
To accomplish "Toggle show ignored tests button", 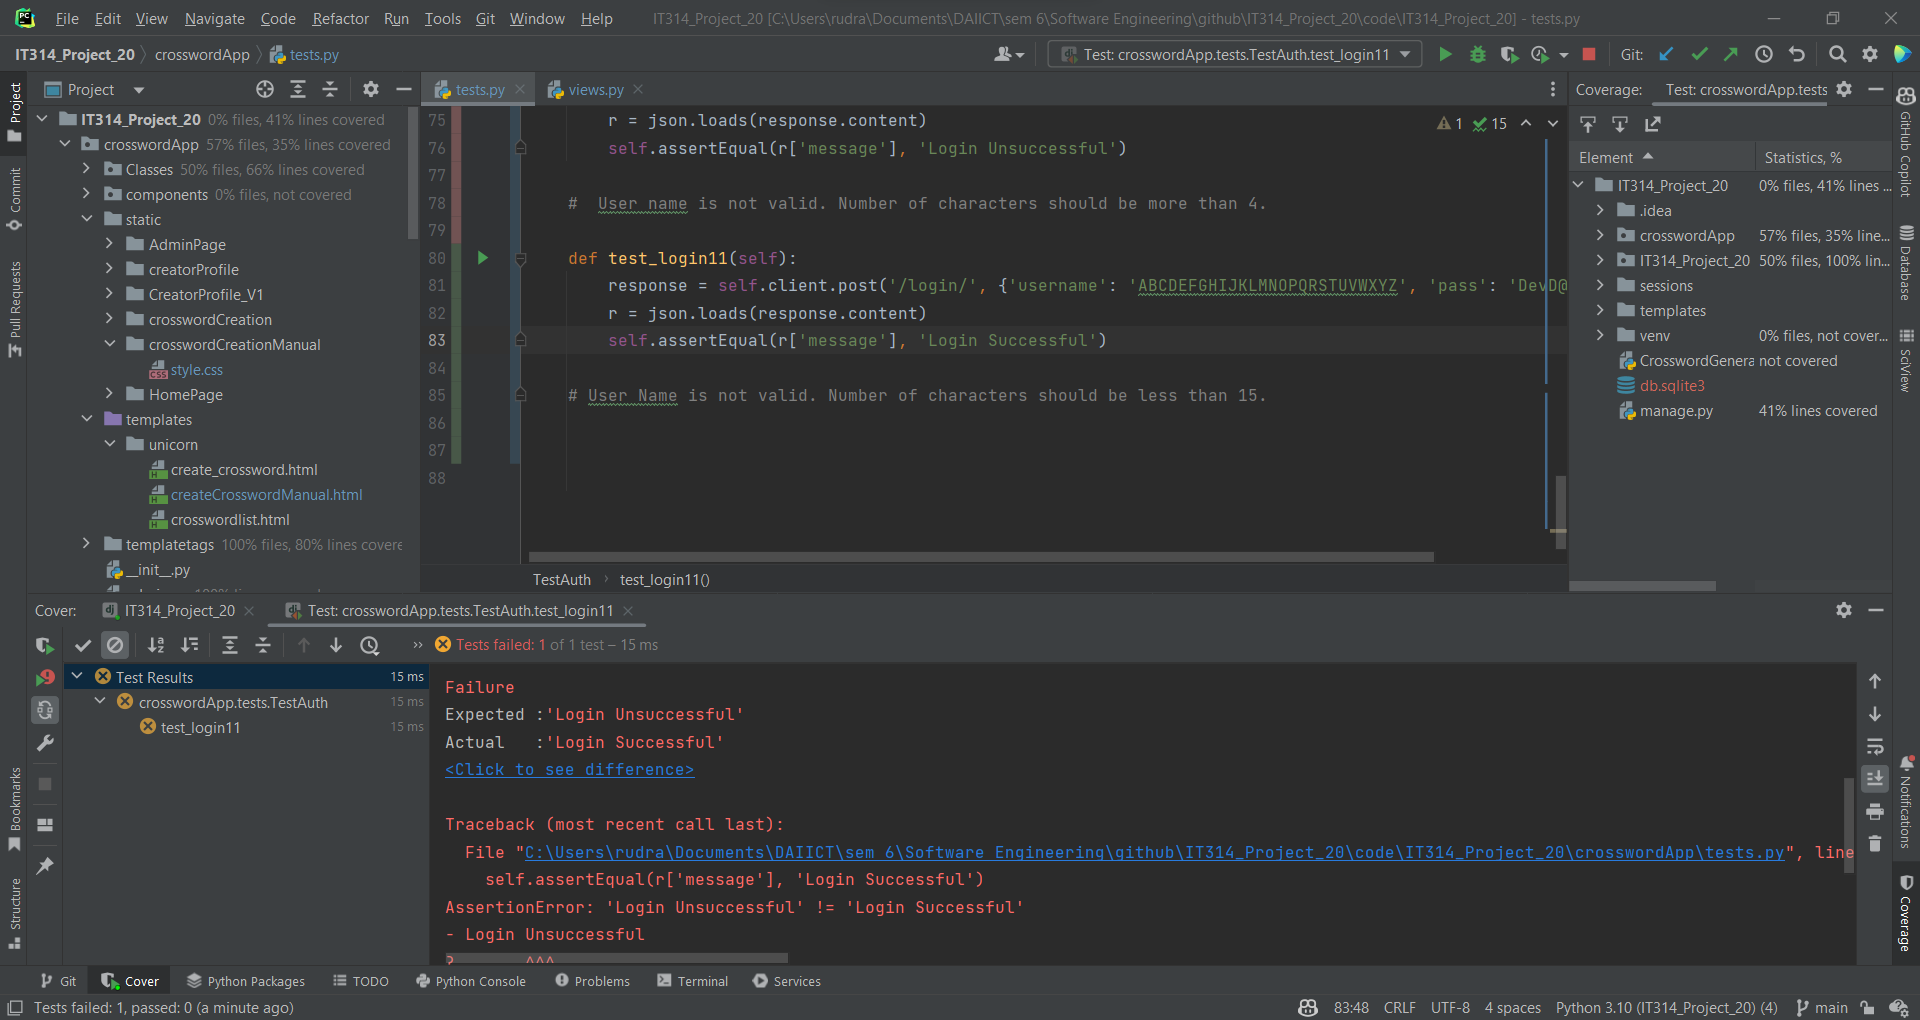I will point(115,645).
